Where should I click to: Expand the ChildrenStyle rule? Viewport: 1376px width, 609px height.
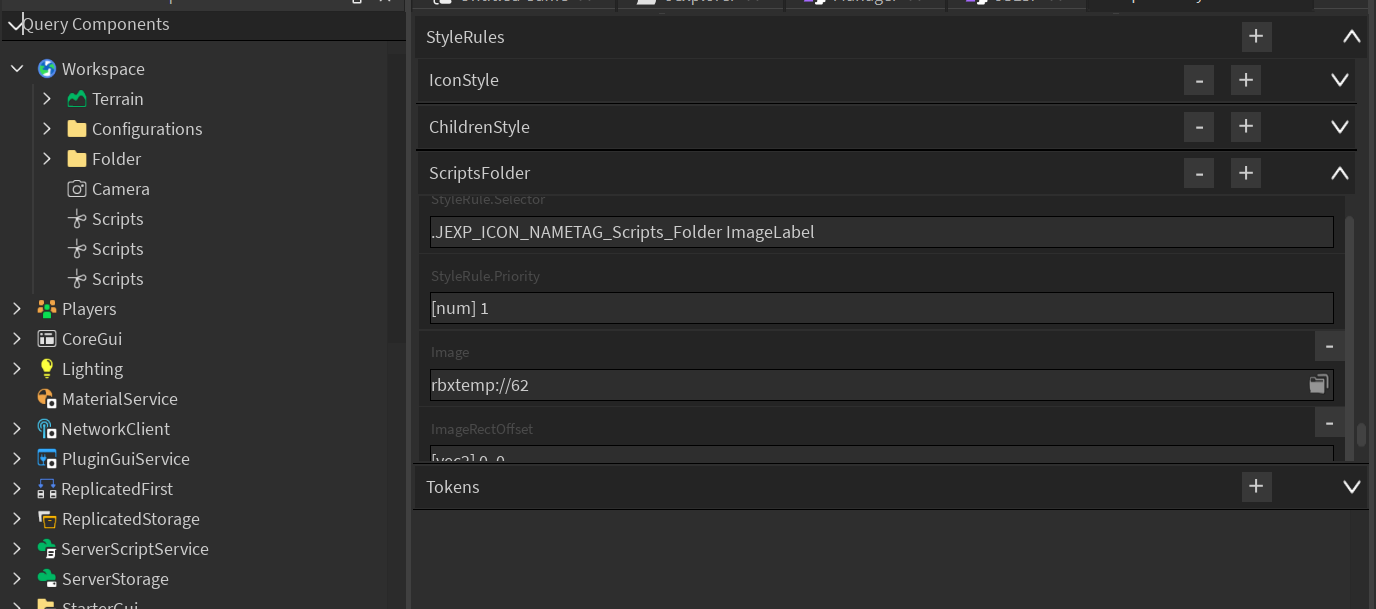pyautogui.click(x=1340, y=127)
